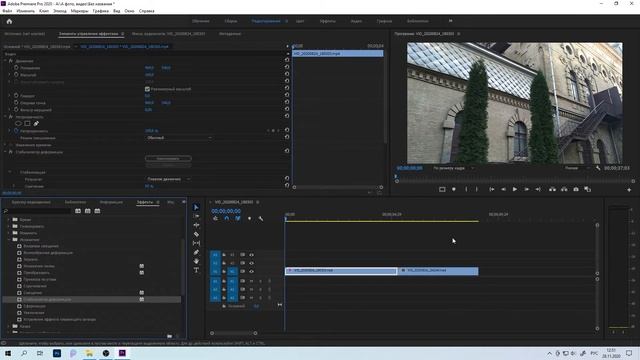Step forward one frame in Program monitor
640x360 pixels.
tap(527, 189)
